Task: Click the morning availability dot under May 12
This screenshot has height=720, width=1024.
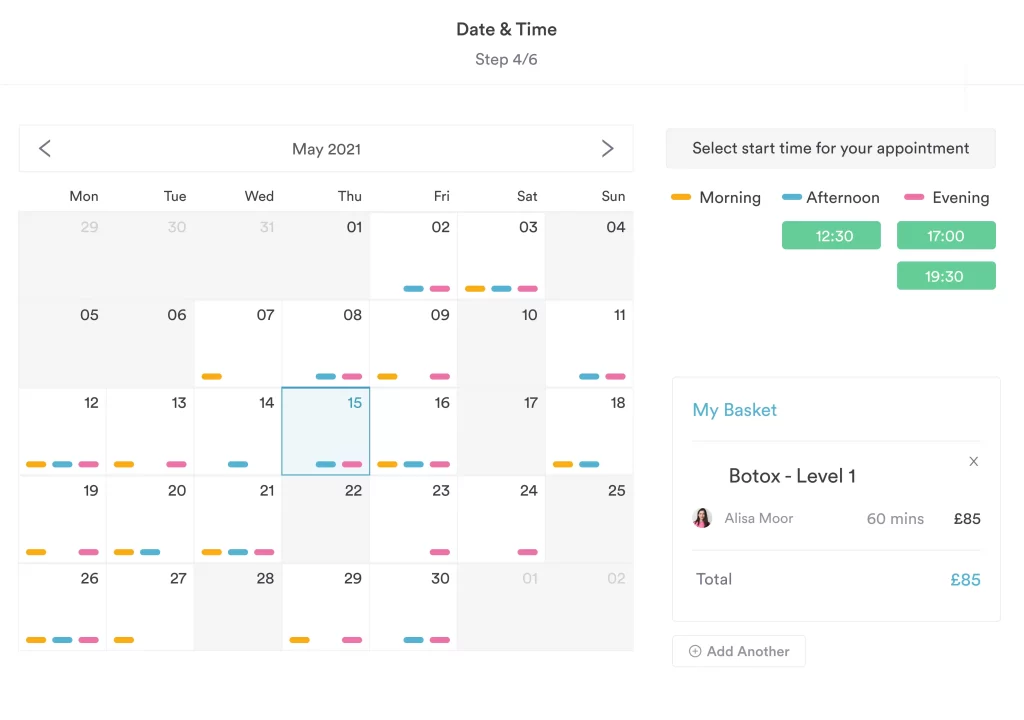Action: [x=36, y=464]
